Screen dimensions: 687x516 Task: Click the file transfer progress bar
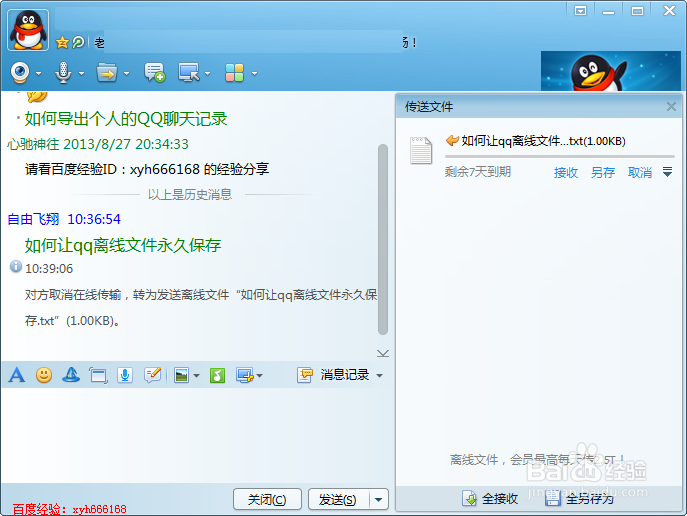(560, 156)
